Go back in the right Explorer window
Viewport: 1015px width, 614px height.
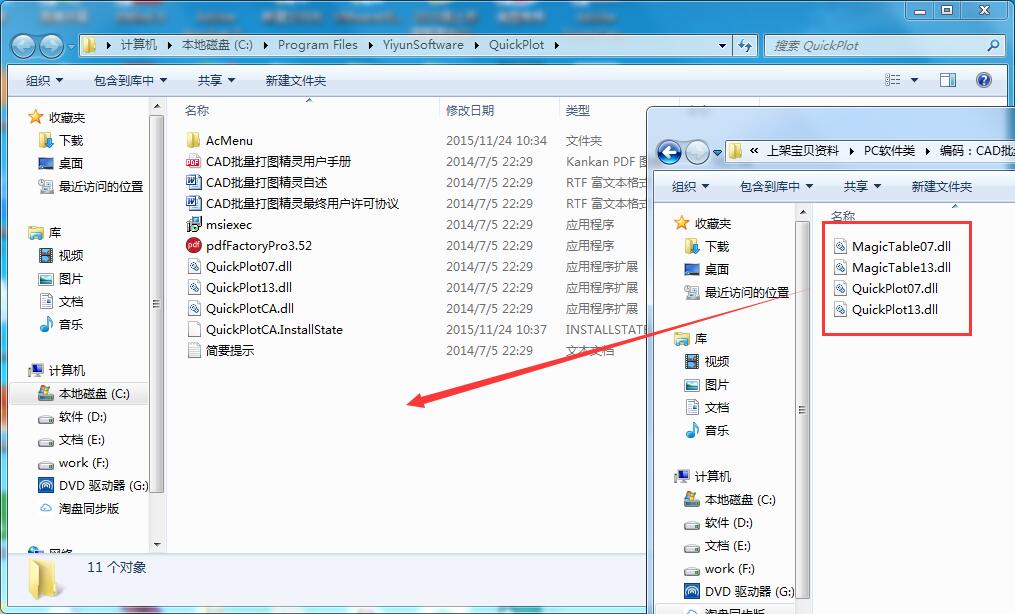(669, 153)
